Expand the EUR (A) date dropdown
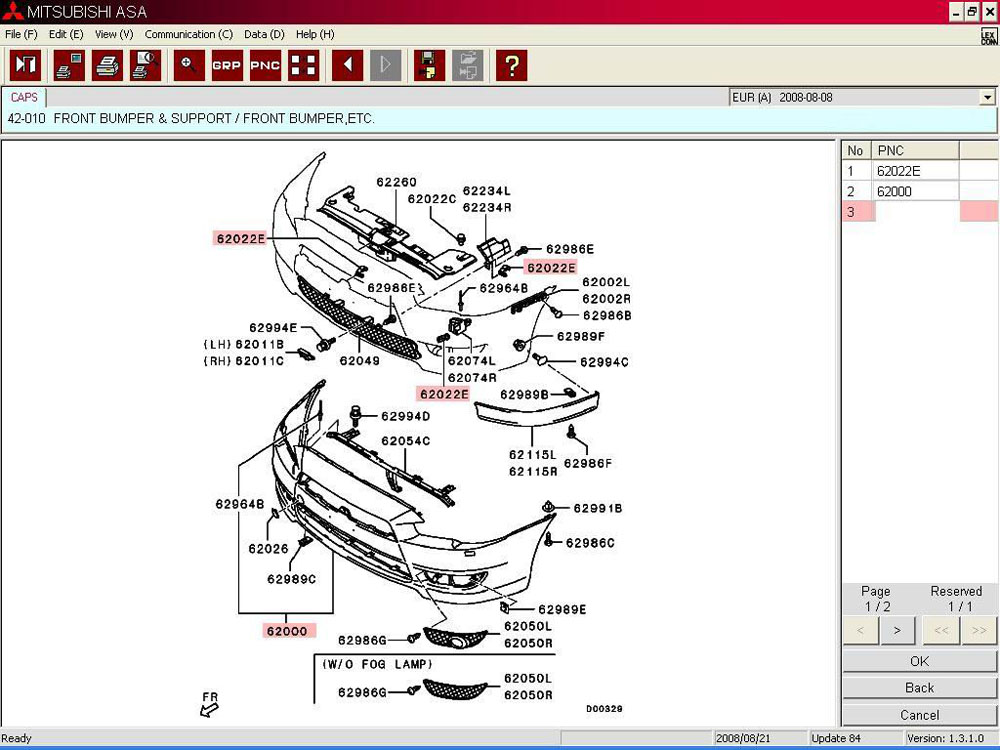 987,98
